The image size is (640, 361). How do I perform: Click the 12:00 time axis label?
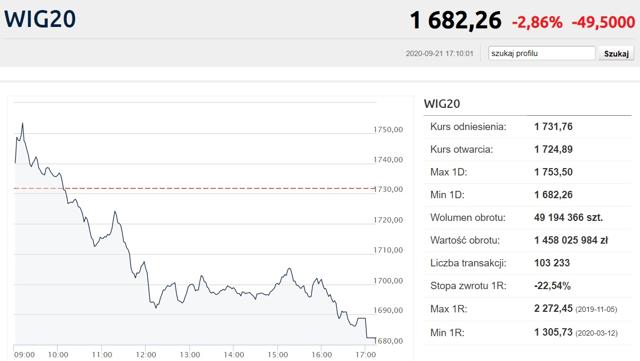pyautogui.click(x=146, y=354)
